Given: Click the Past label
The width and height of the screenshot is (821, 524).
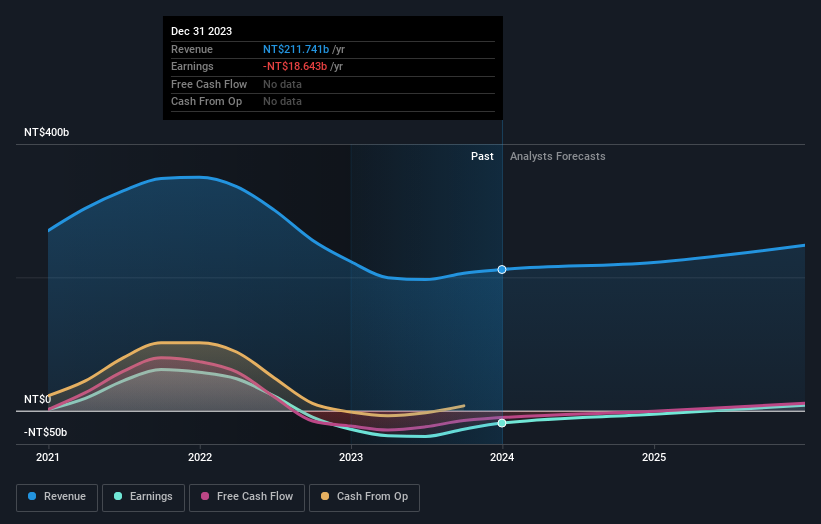Looking at the screenshot, I should (482, 157).
